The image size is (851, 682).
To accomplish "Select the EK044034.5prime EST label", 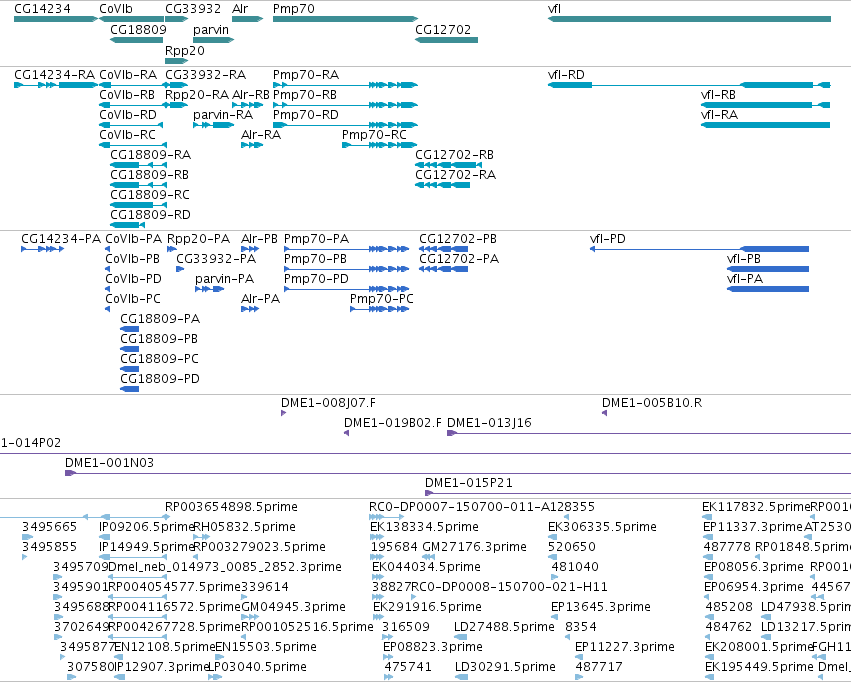I will tap(426, 567).
